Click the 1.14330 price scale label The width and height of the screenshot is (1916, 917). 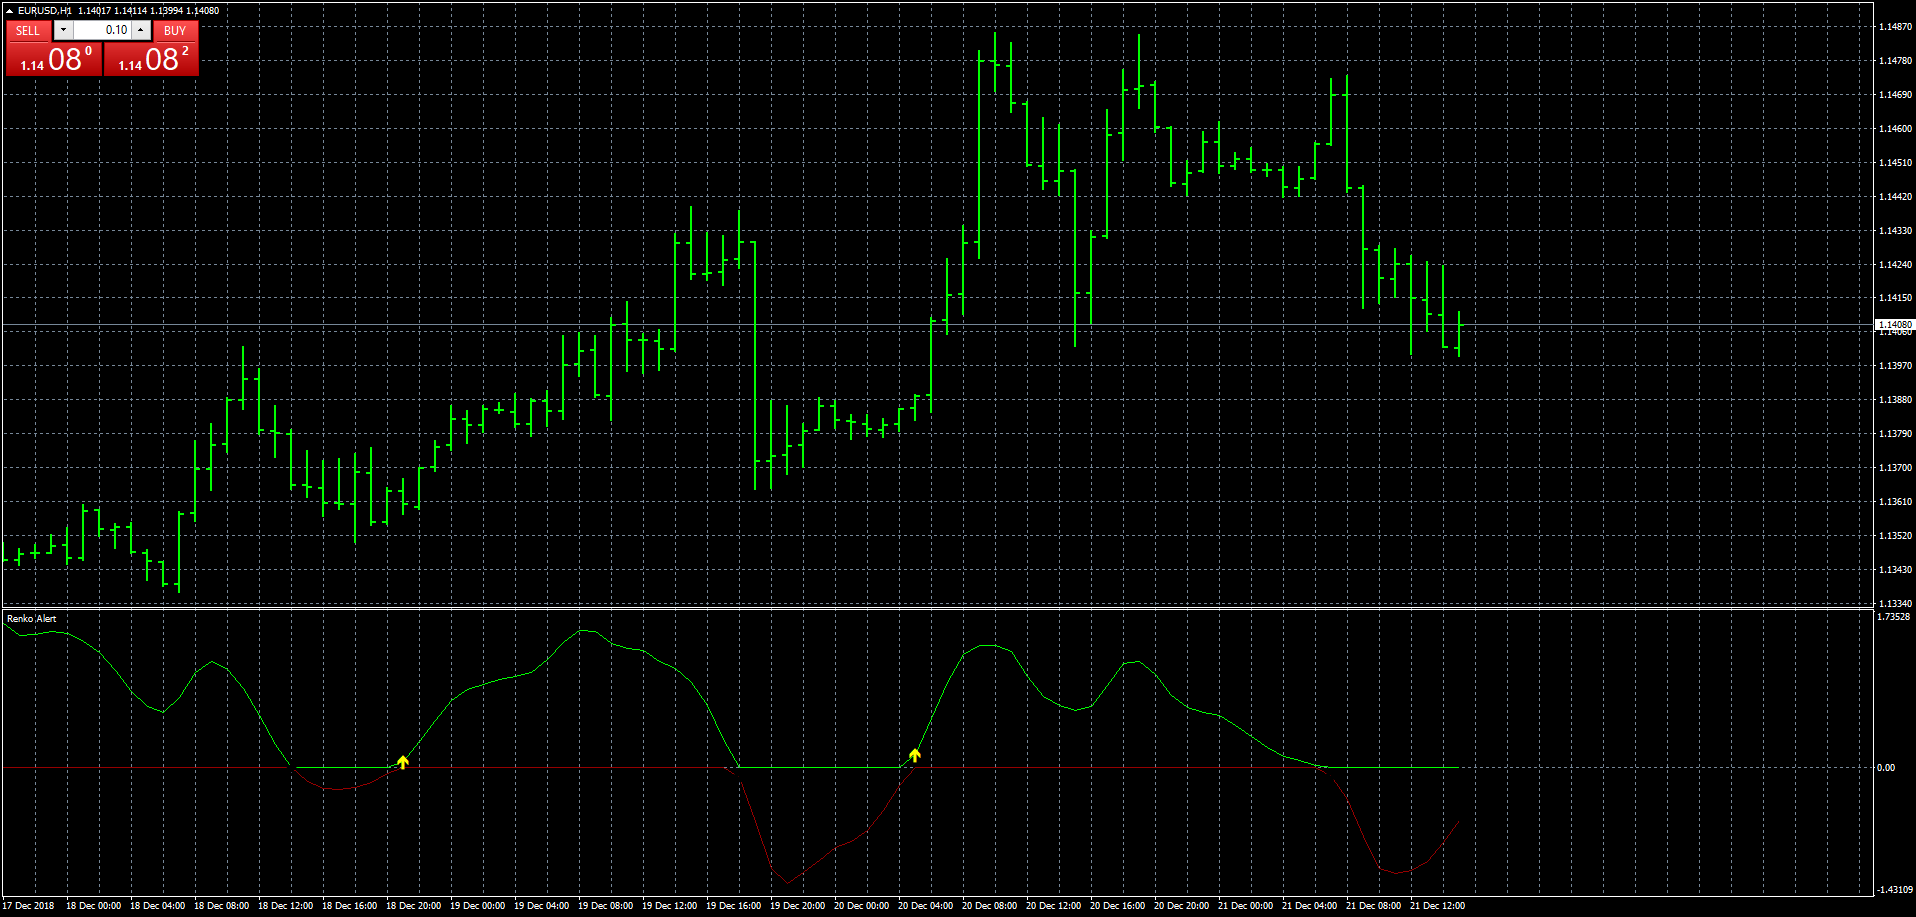pos(1895,231)
